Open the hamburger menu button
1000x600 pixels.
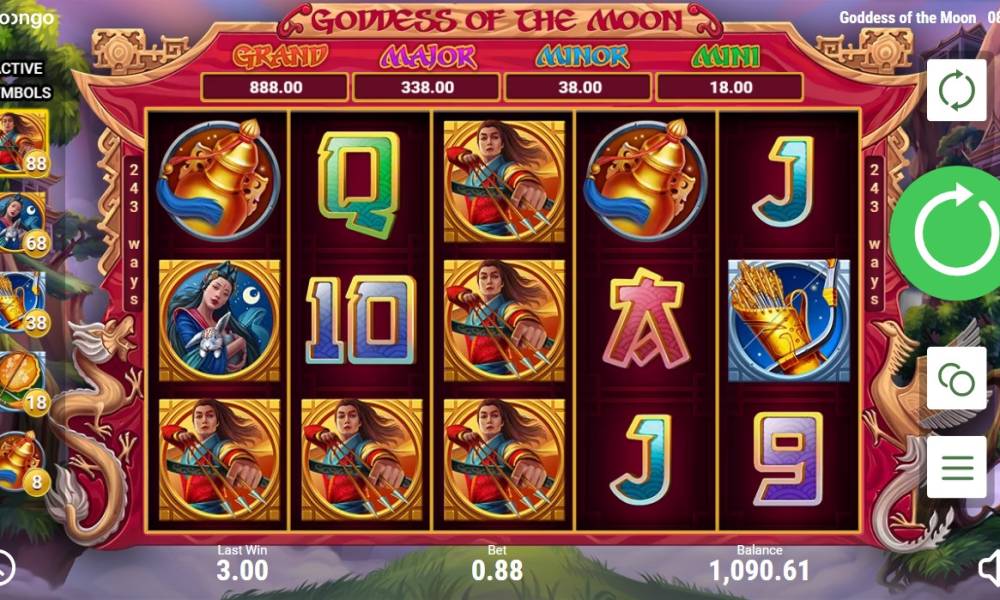(956, 467)
